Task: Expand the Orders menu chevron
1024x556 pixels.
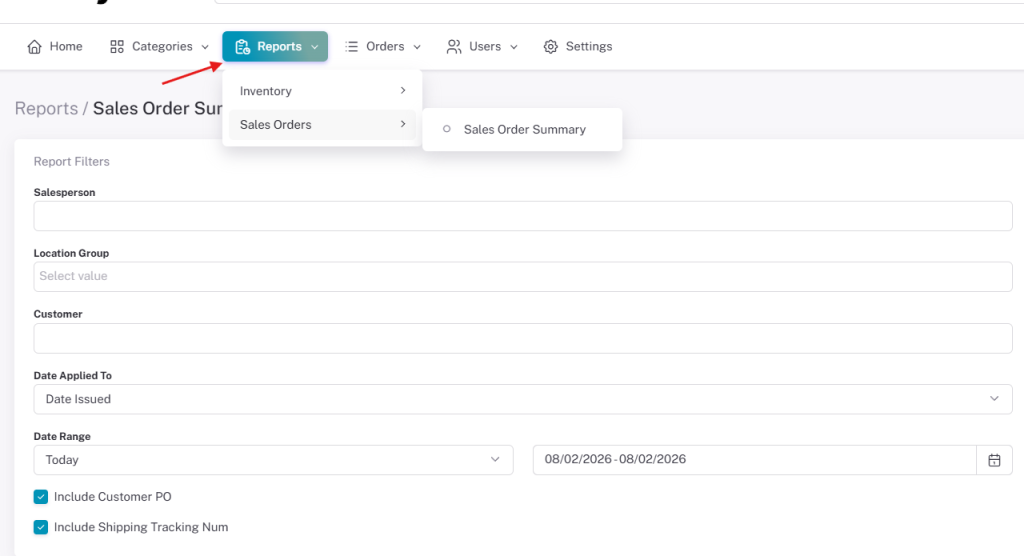Action: coord(417,47)
